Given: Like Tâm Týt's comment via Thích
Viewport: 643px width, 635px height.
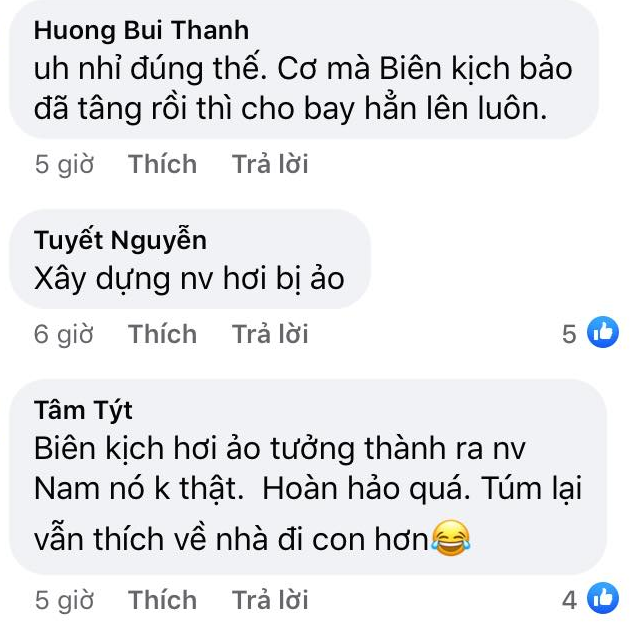Looking at the screenshot, I should point(162,600).
